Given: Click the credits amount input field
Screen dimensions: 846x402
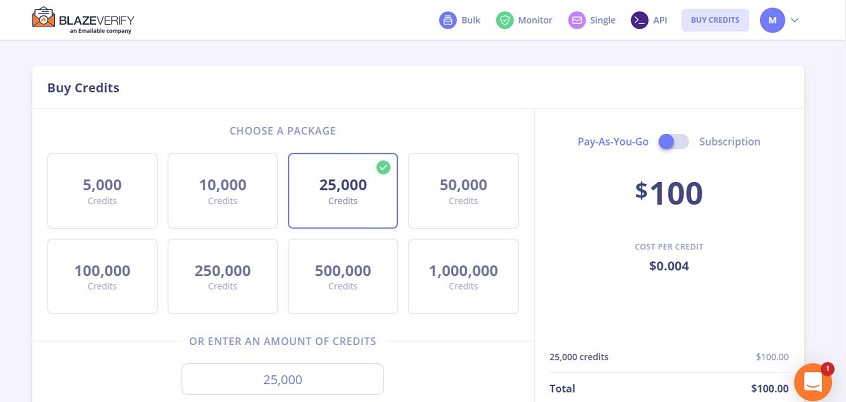Looking at the screenshot, I should [x=282, y=379].
